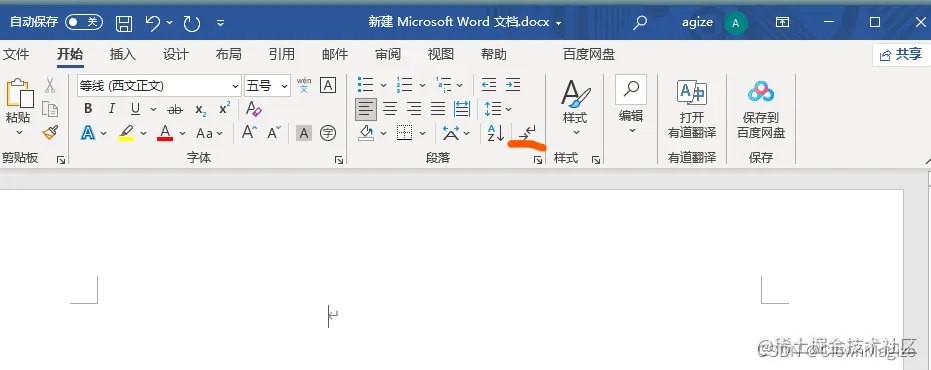Open the font name combo box
The width and height of the screenshot is (931, 370).
(159, 86)
